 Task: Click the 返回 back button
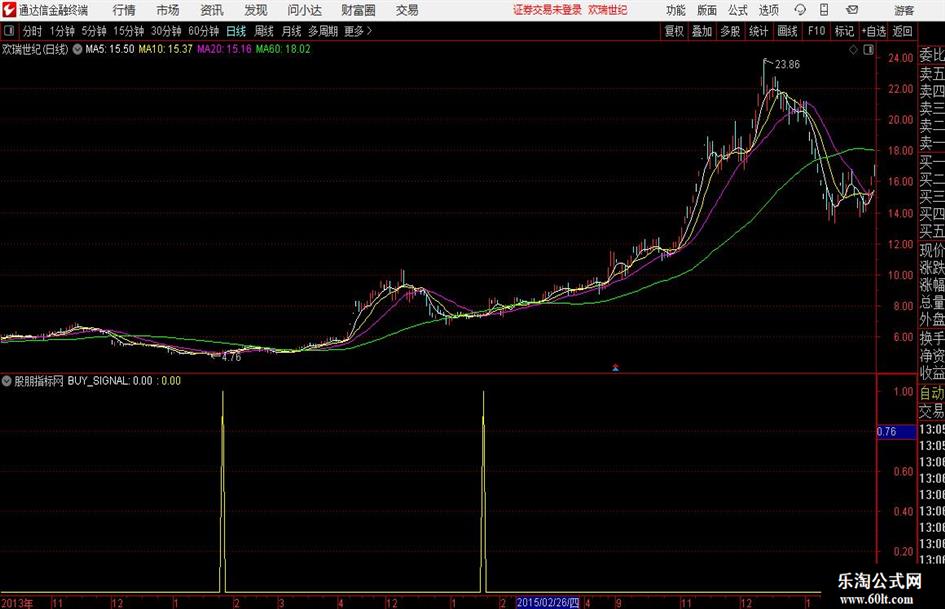click(x=902, y=31)
